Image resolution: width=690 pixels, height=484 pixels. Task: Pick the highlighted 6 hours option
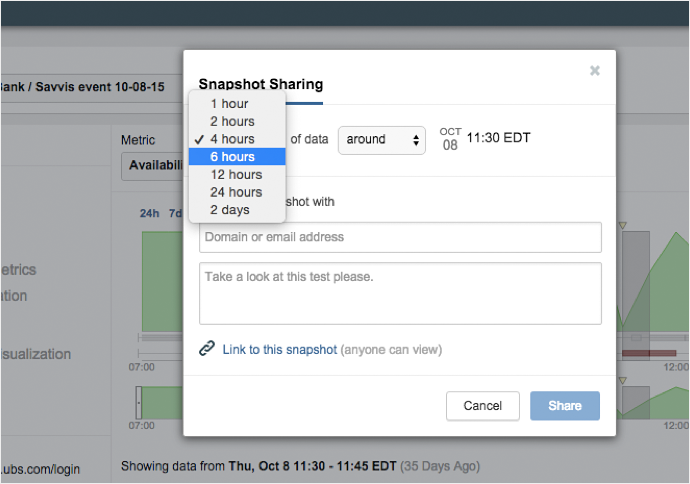(232, 157)
